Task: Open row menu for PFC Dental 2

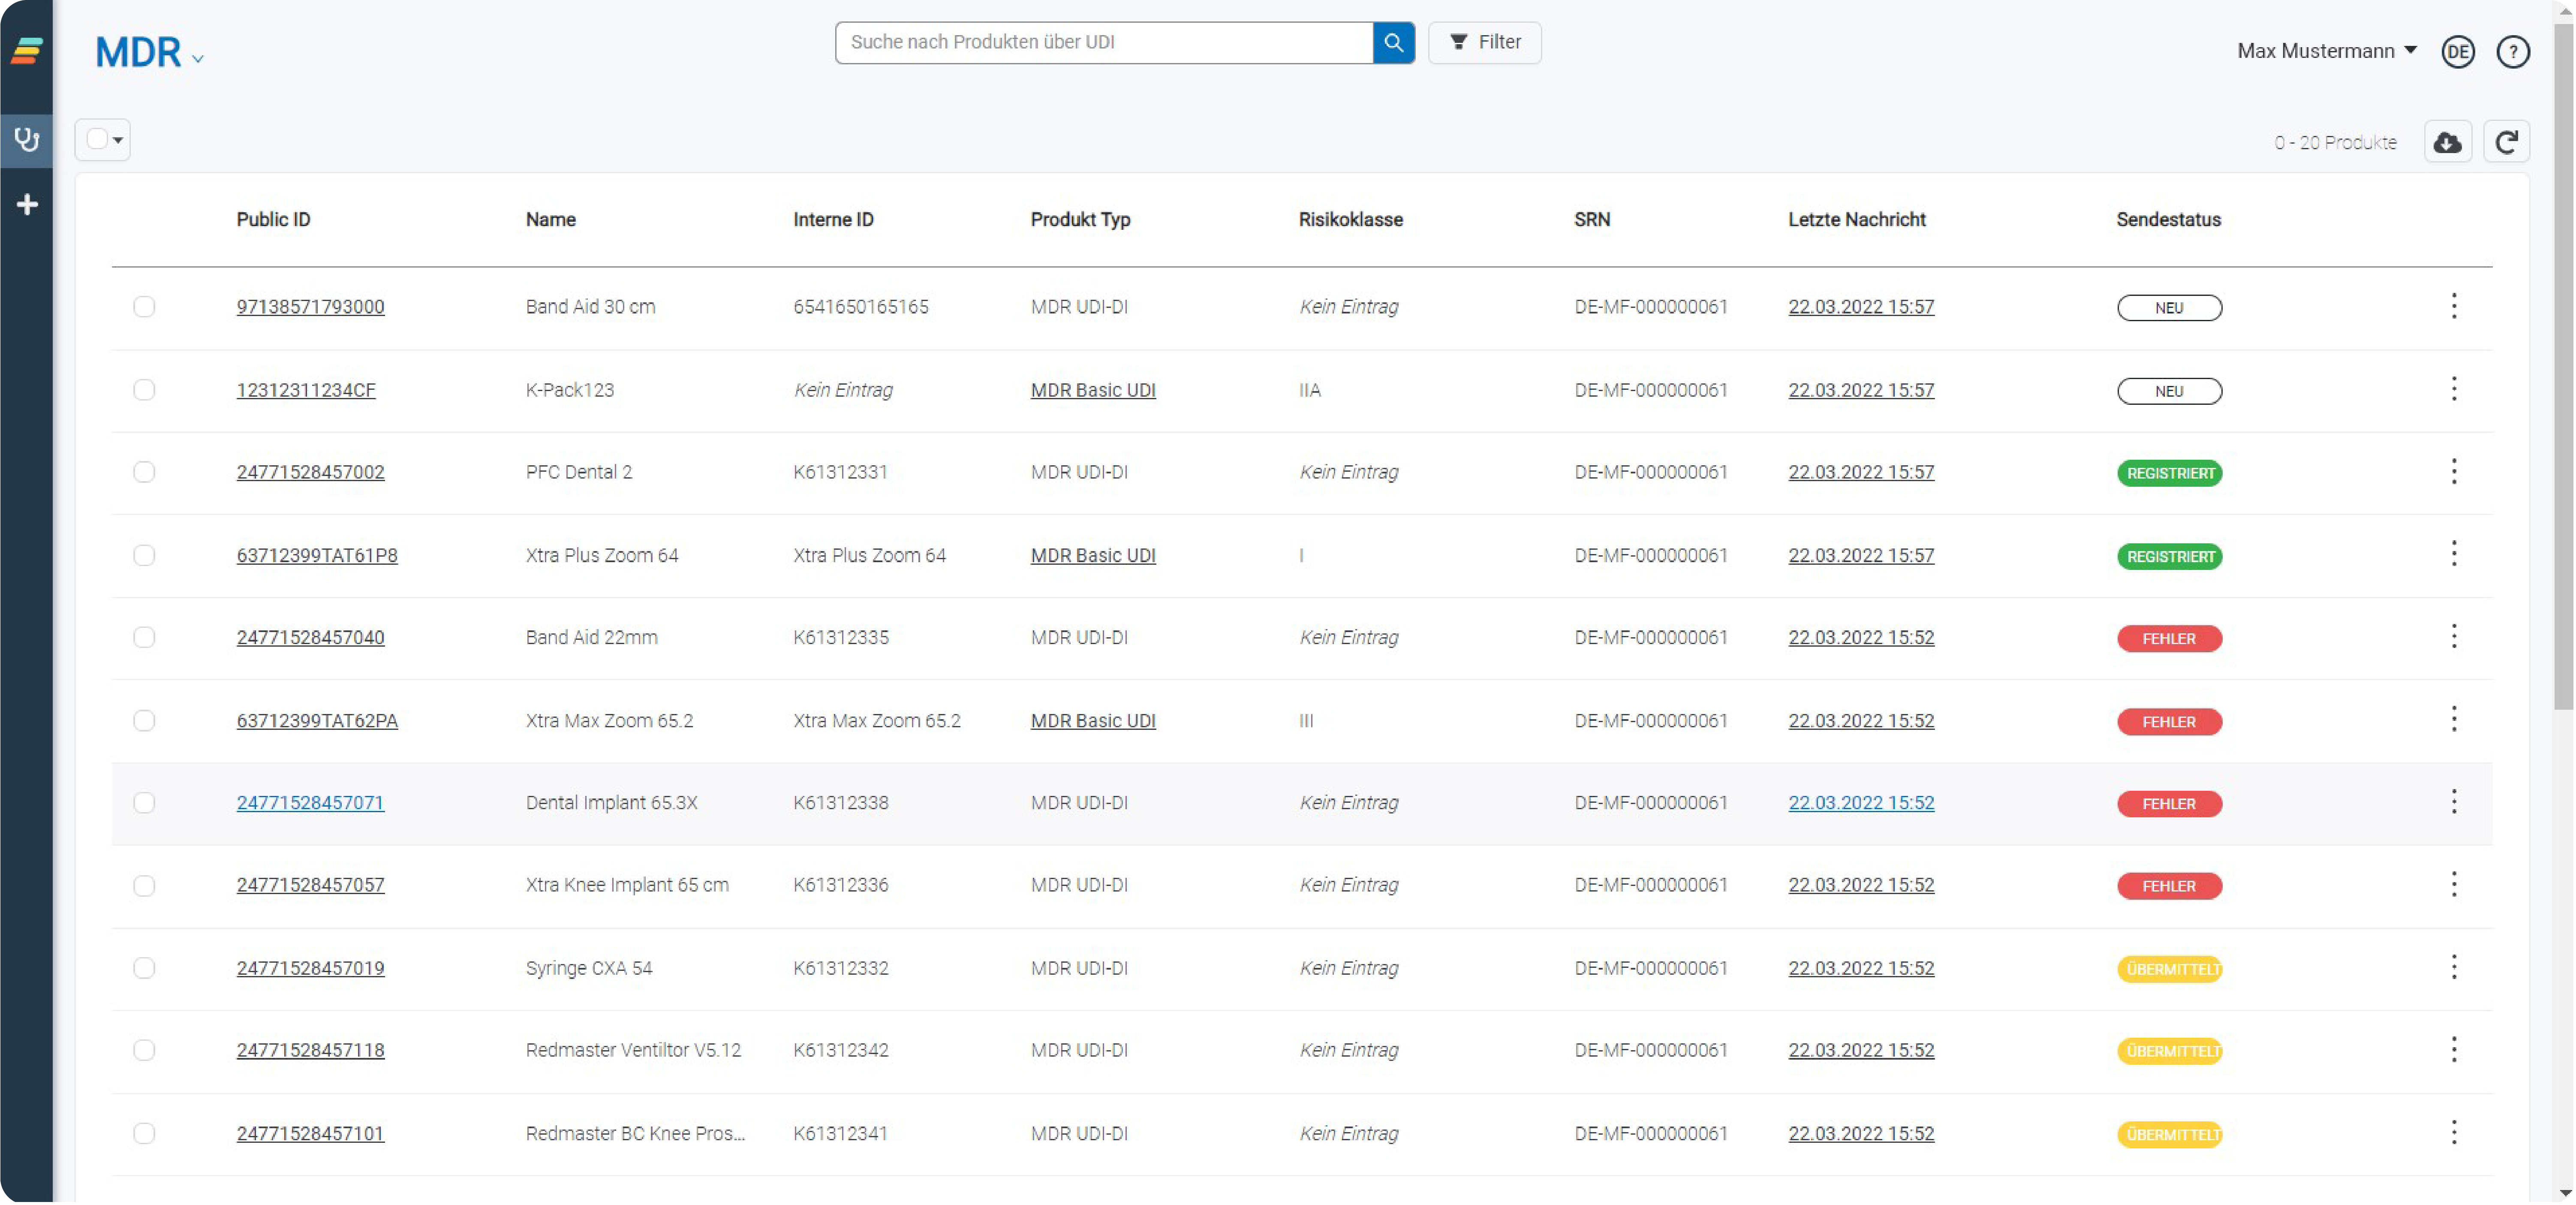Action: (x=2453, y=471)
